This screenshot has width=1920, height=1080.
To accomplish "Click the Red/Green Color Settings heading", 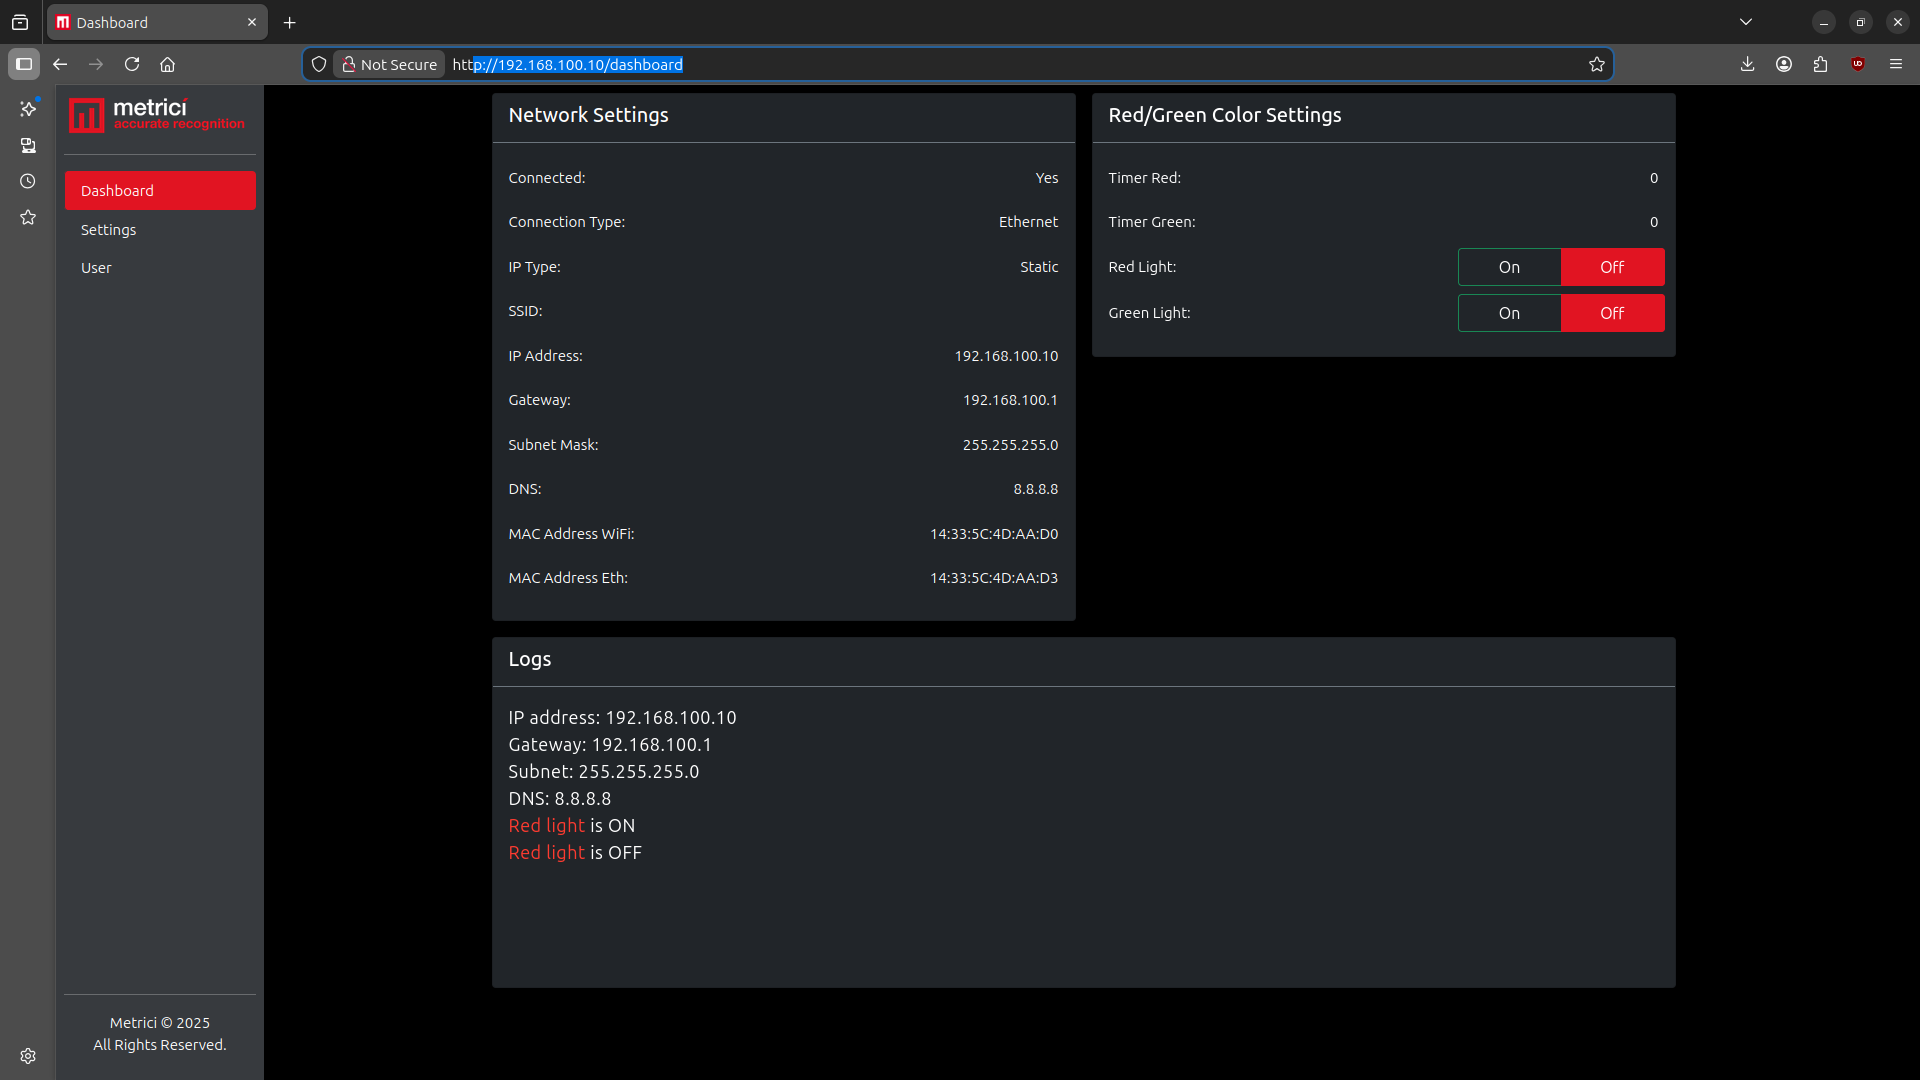I will point(1225,115).
